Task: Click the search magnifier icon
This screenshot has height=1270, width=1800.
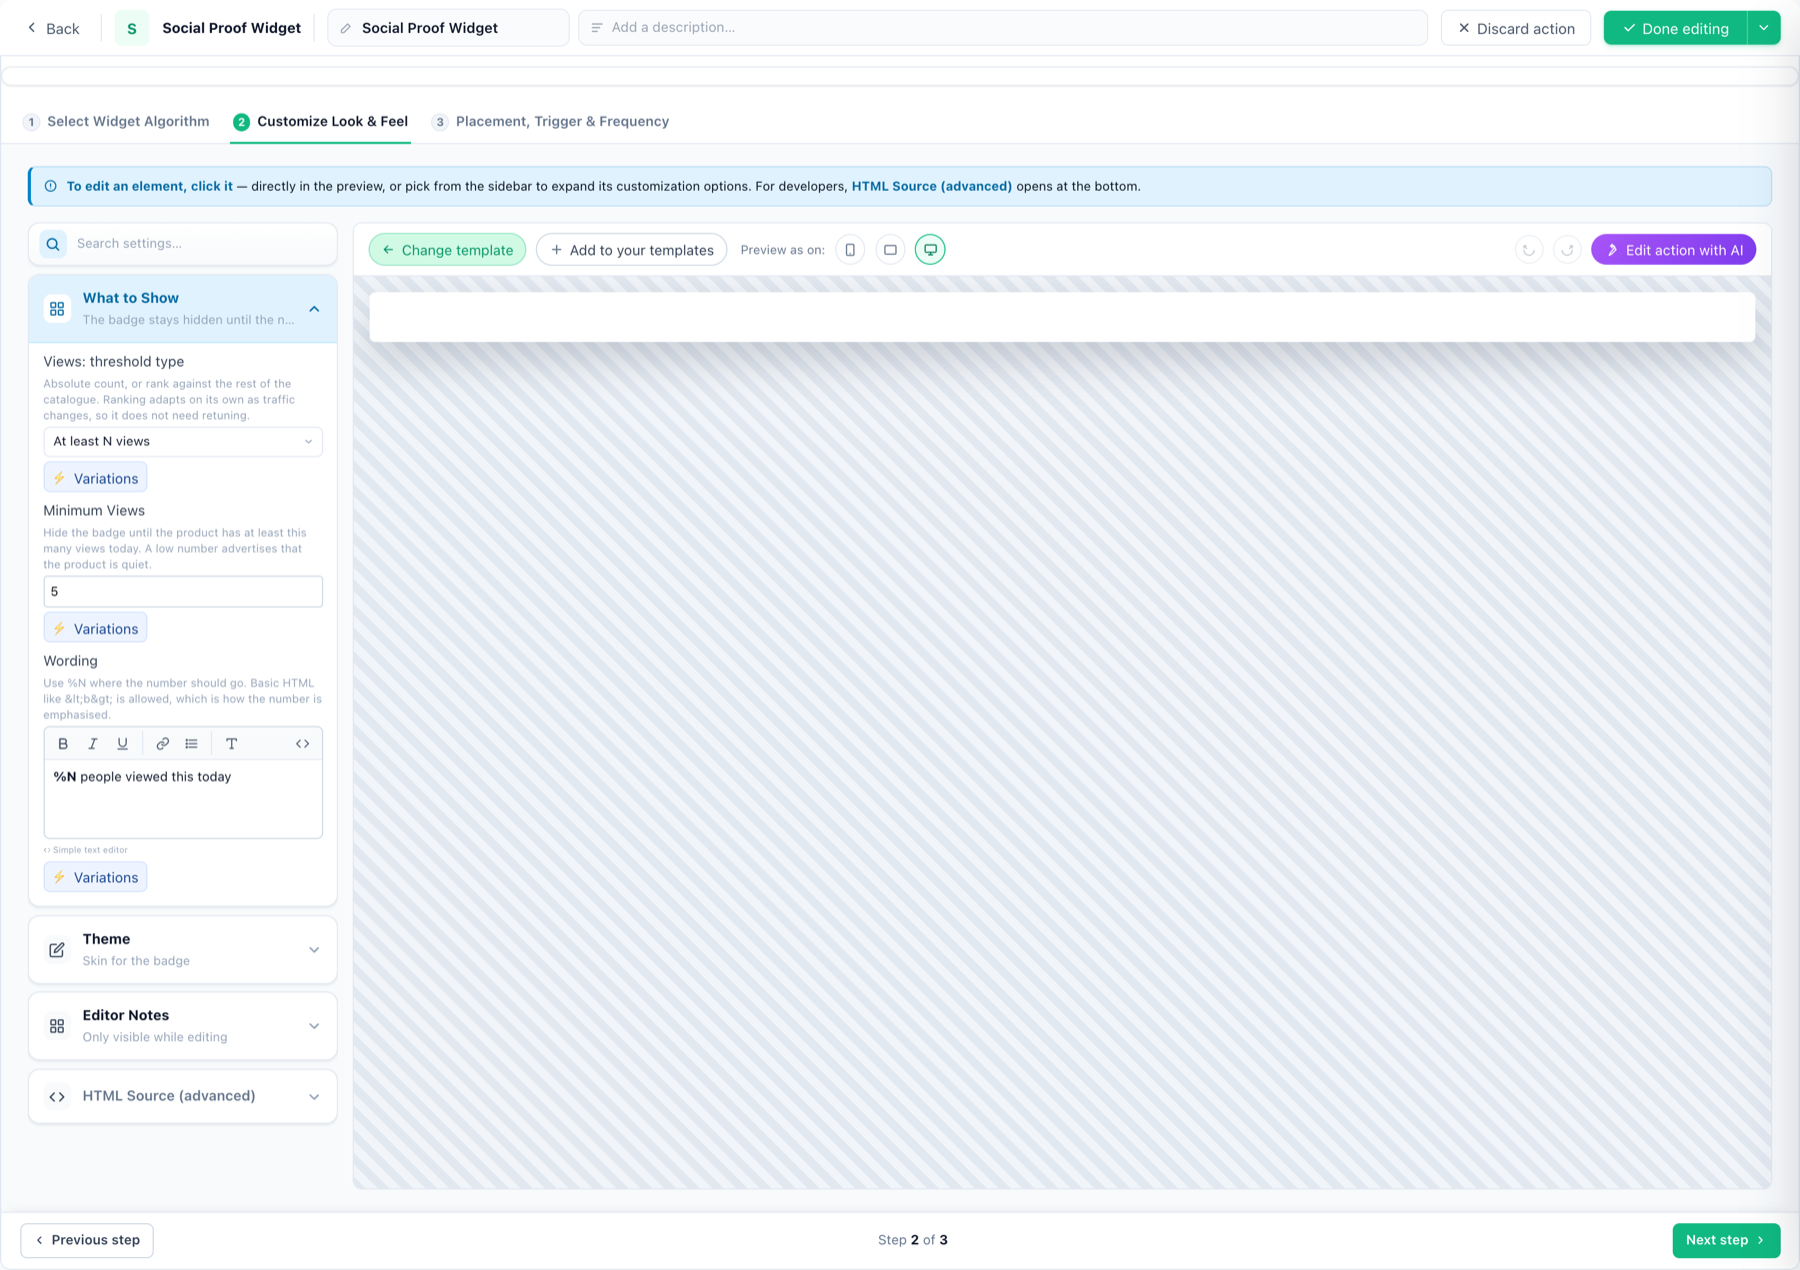Action: 53,244
